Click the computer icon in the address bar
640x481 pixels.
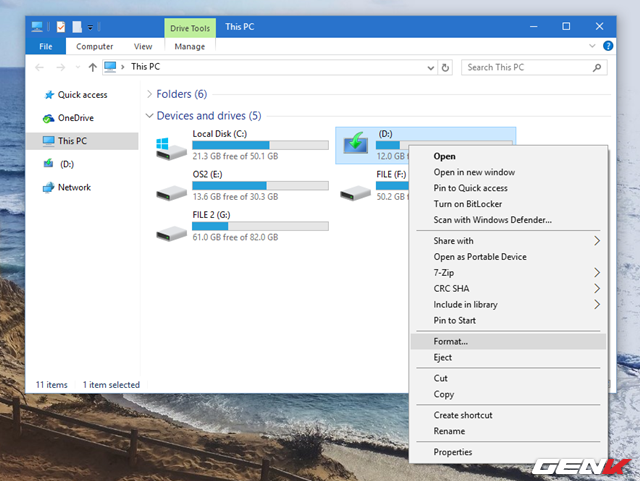click(x=110, y=67)
